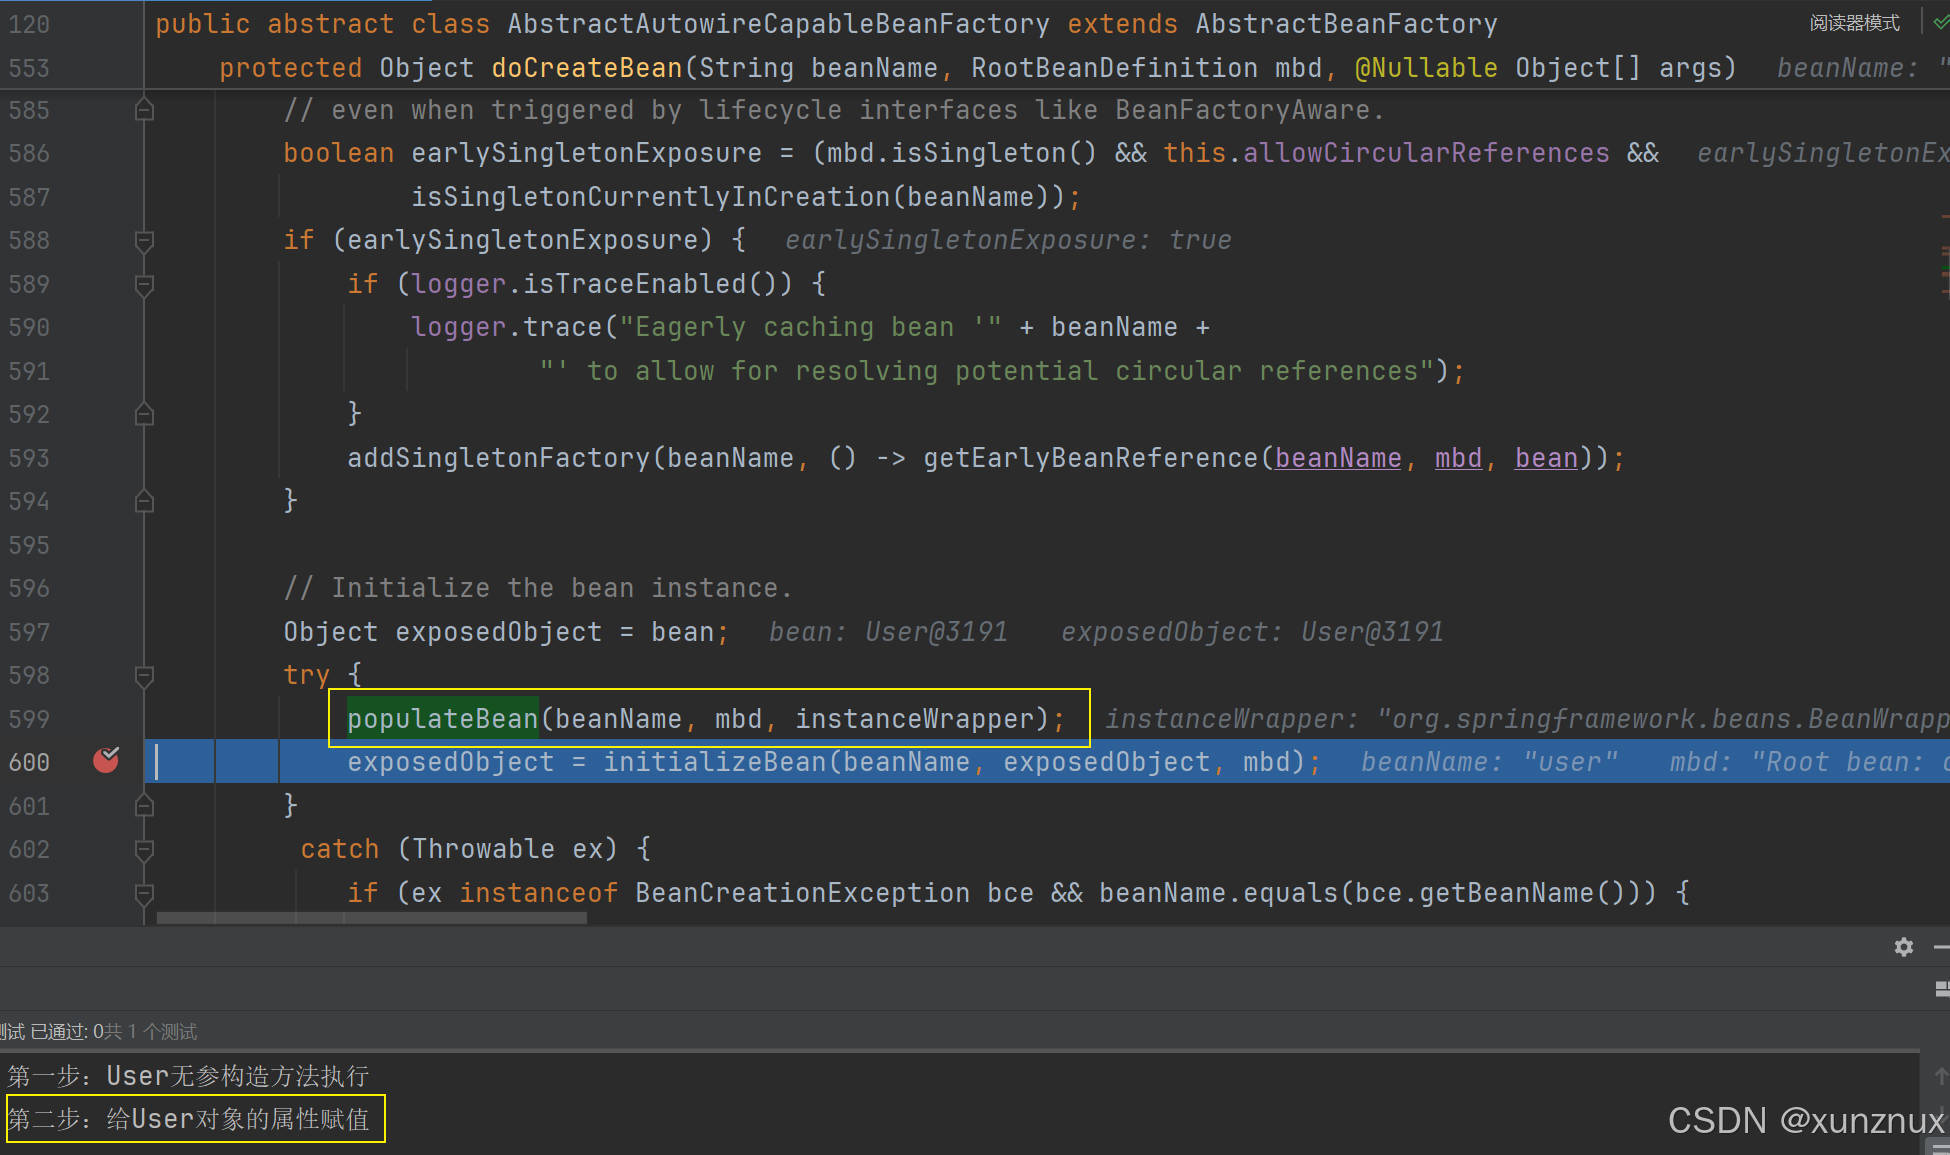Click the earlySingletonExposure variable on line 586
The height and width of the screenshot is (1155, 1950).
586,153
